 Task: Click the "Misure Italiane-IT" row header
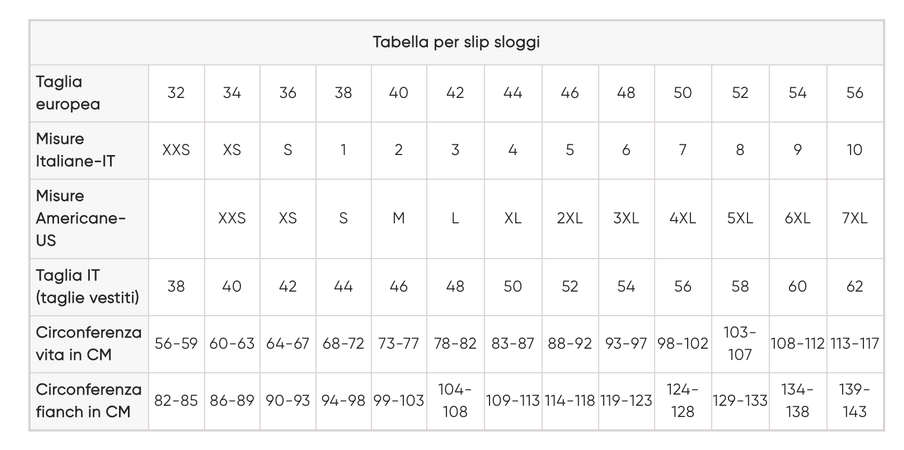click(75, 150)
